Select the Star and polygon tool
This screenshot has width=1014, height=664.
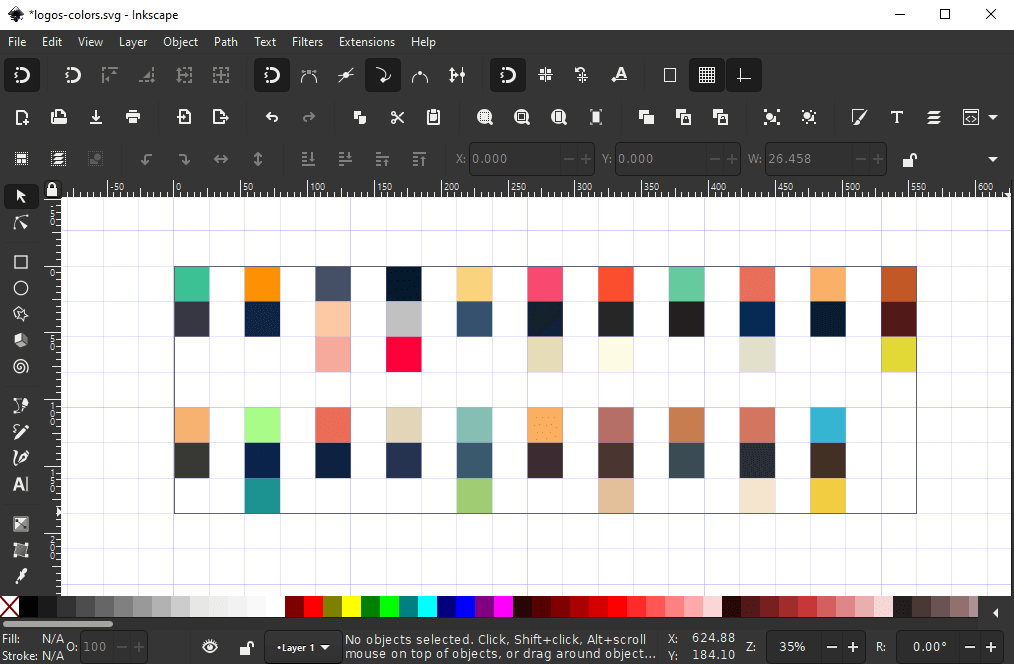(21, 314)
